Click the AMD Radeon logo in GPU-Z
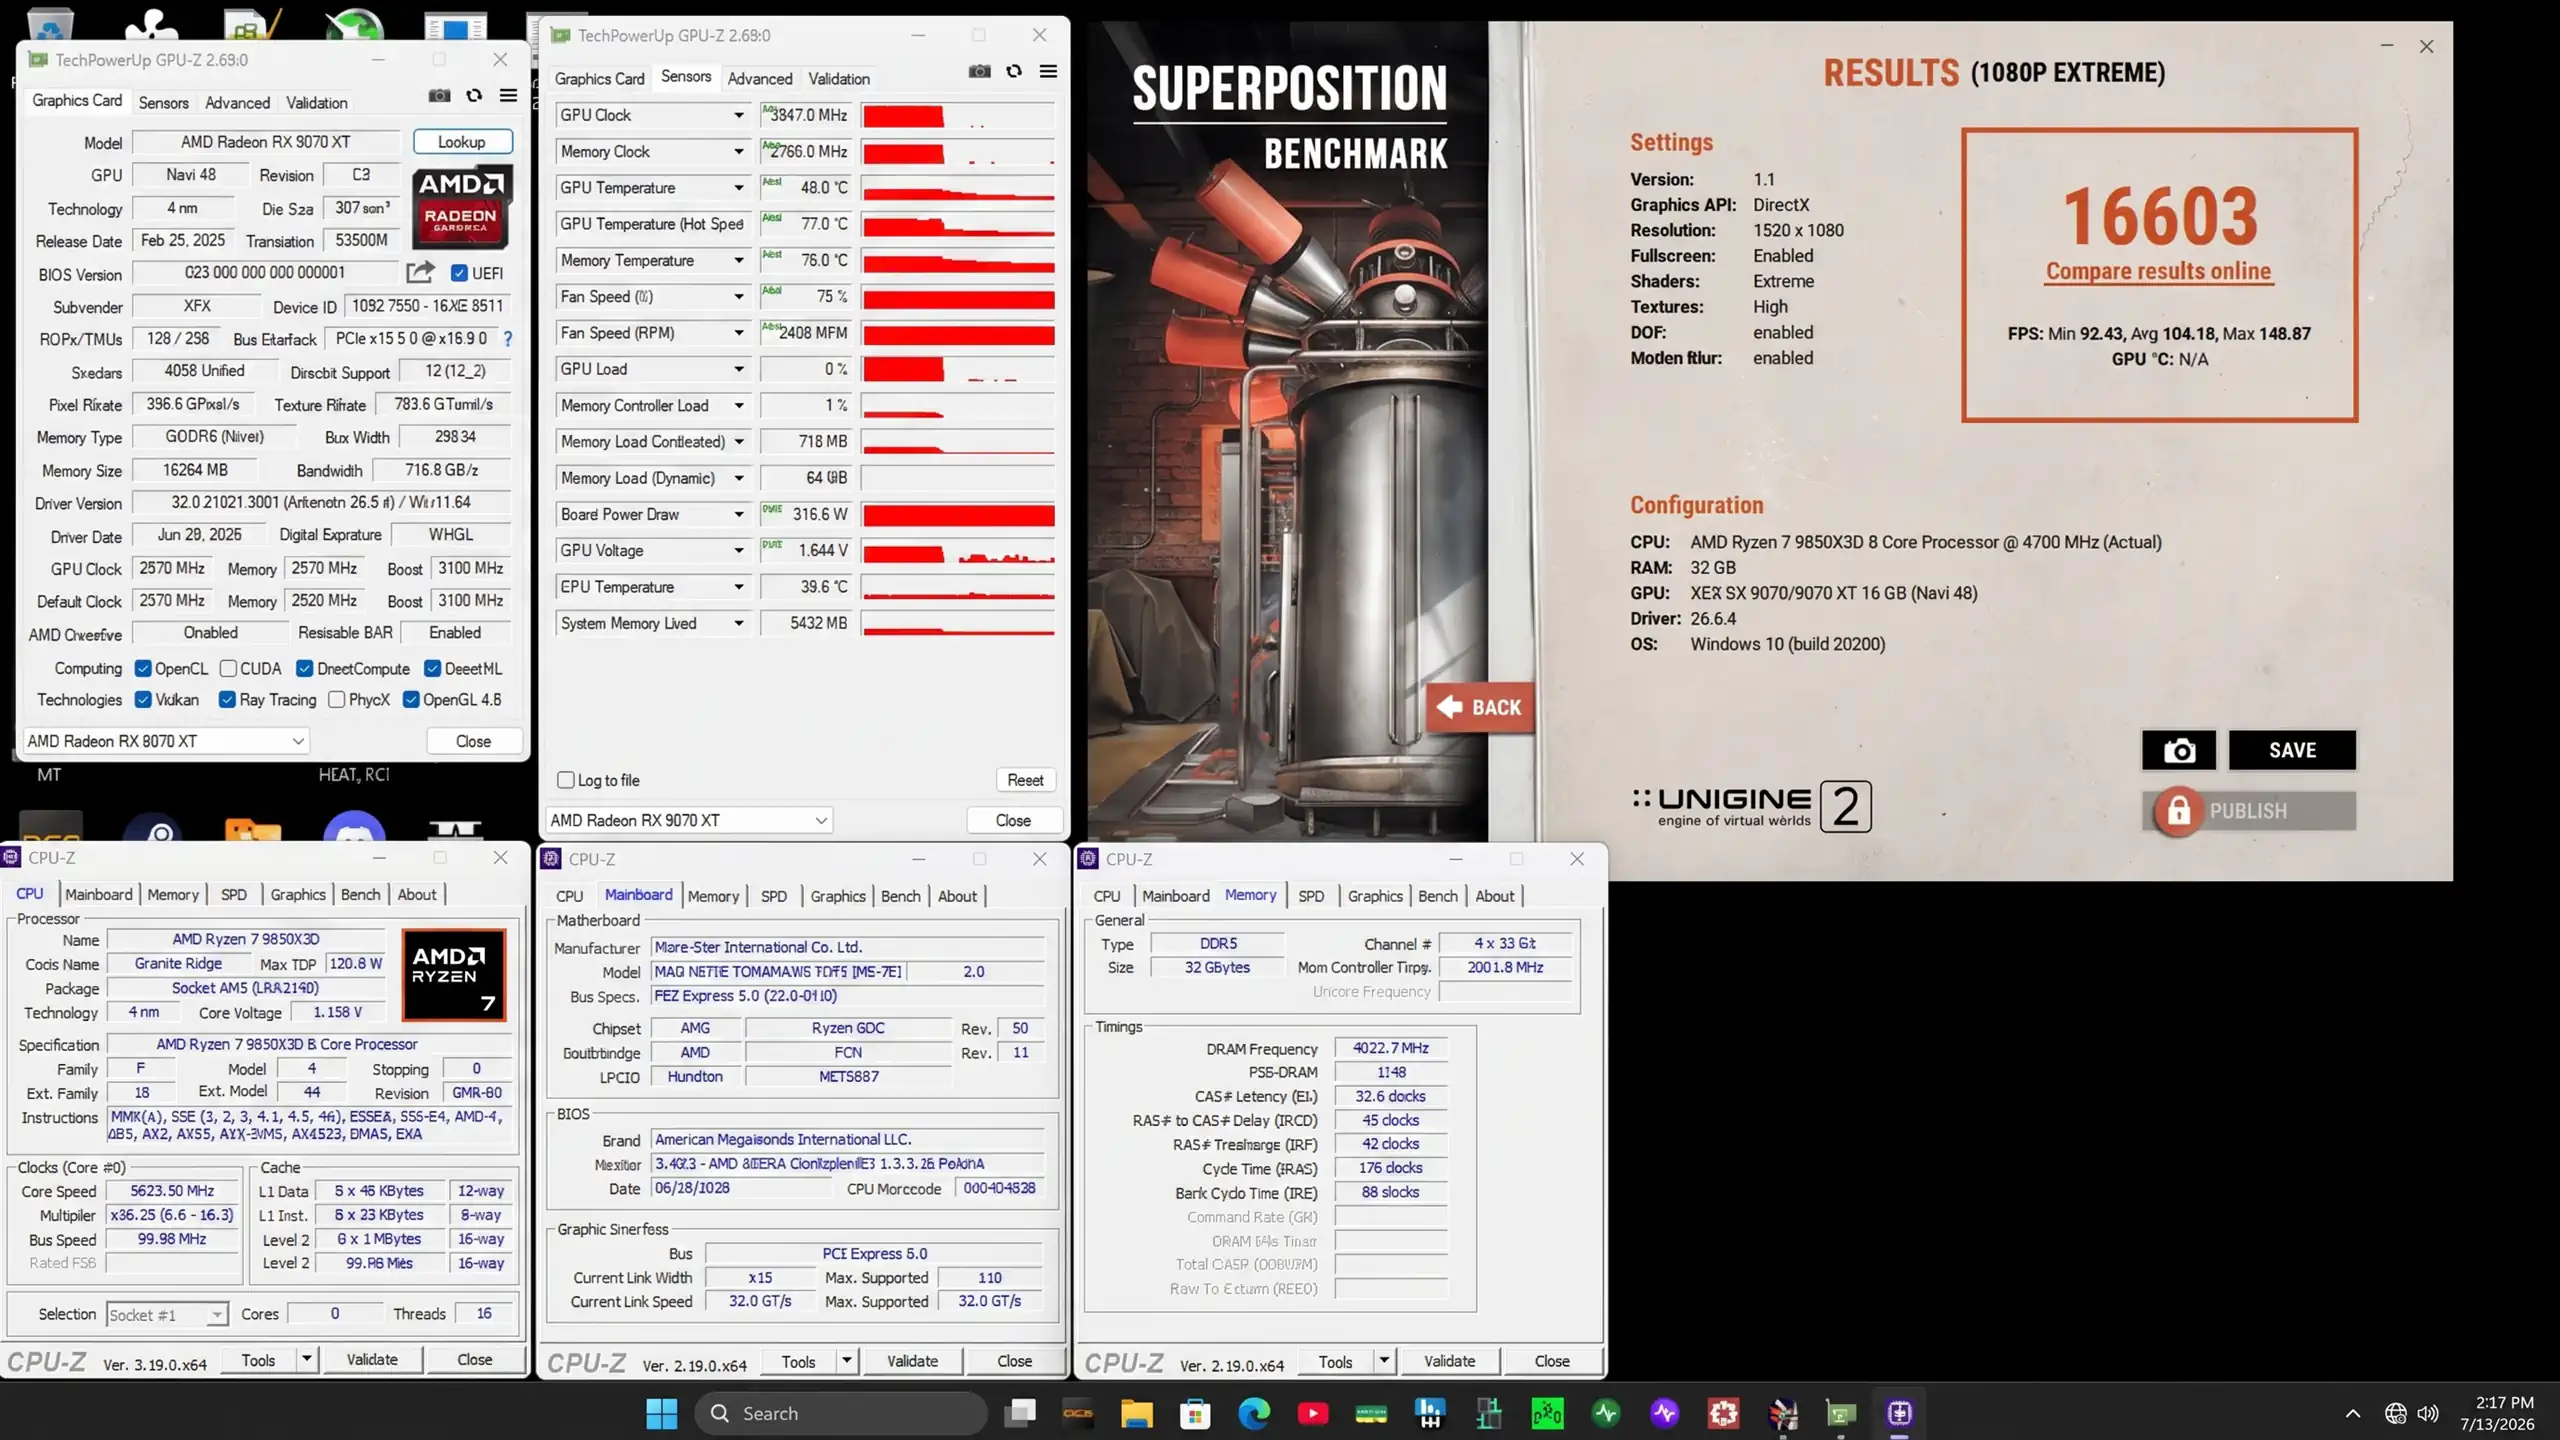The image size is (2560, 1440). coord(461,207)
